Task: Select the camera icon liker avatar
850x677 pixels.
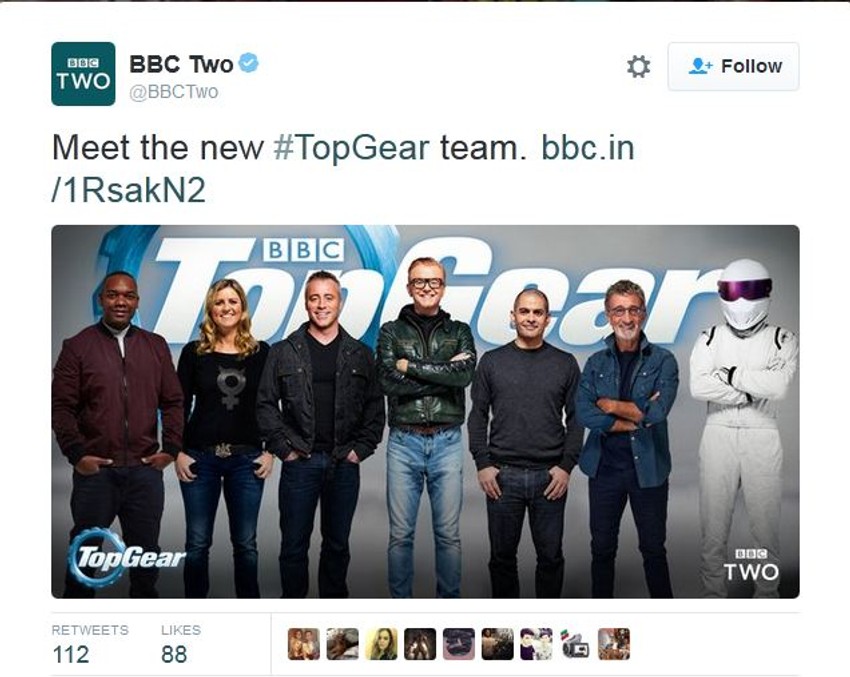Action: coord(575,644)
